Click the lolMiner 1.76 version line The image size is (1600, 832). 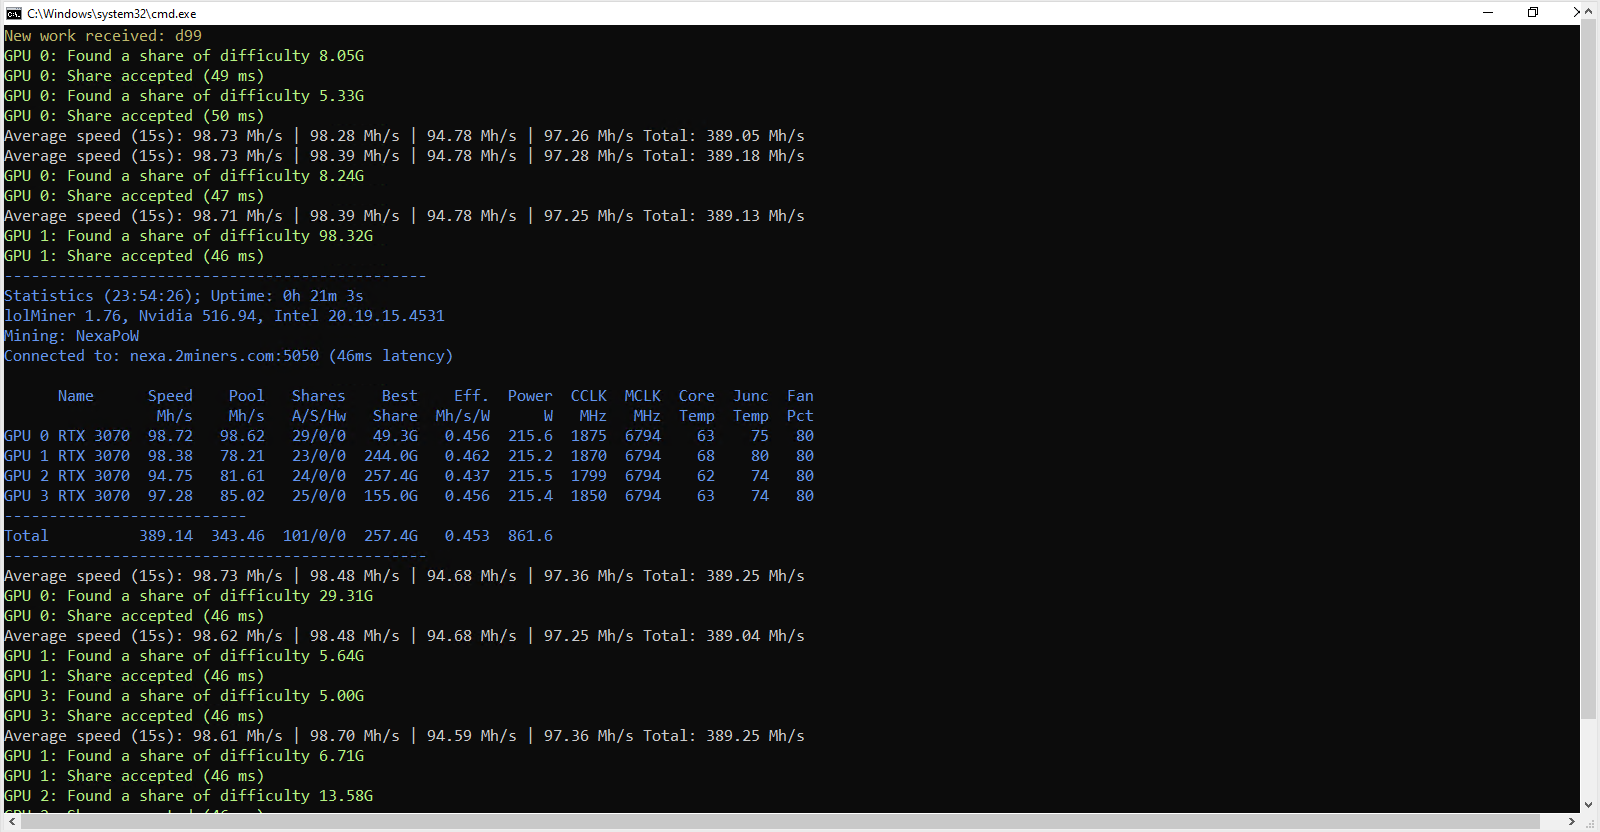(x=224, y=316)
